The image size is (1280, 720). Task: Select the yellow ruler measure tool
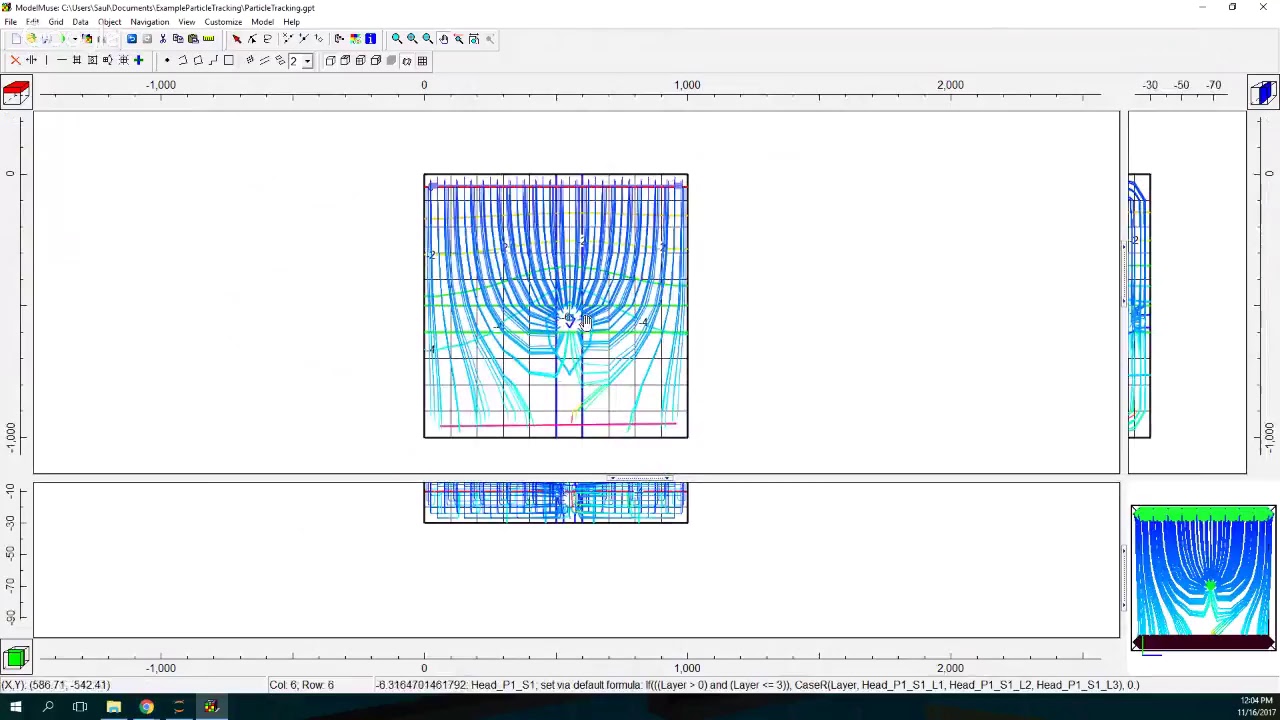coord(208,39)
